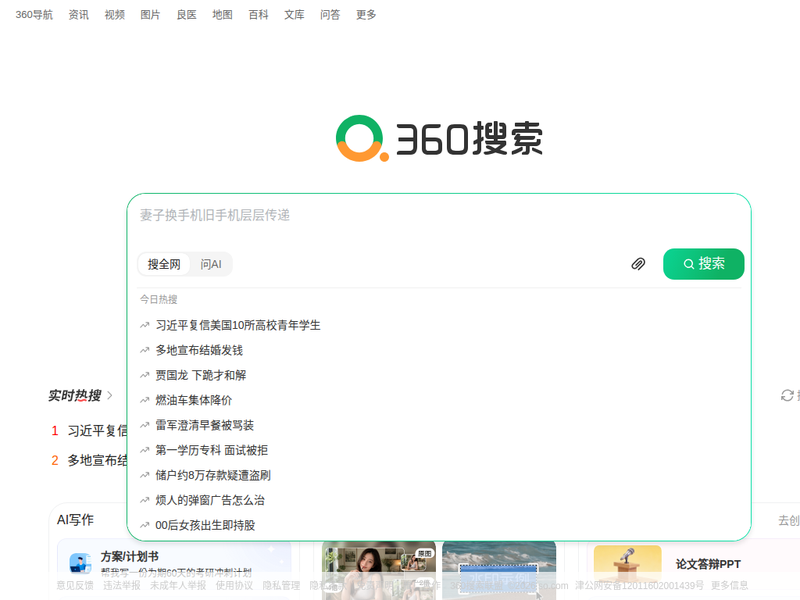Image resolution: width=800 pixels, height=600 pixels.
Task: Open the 违法举报 footer link
Action: pos(121,585)
